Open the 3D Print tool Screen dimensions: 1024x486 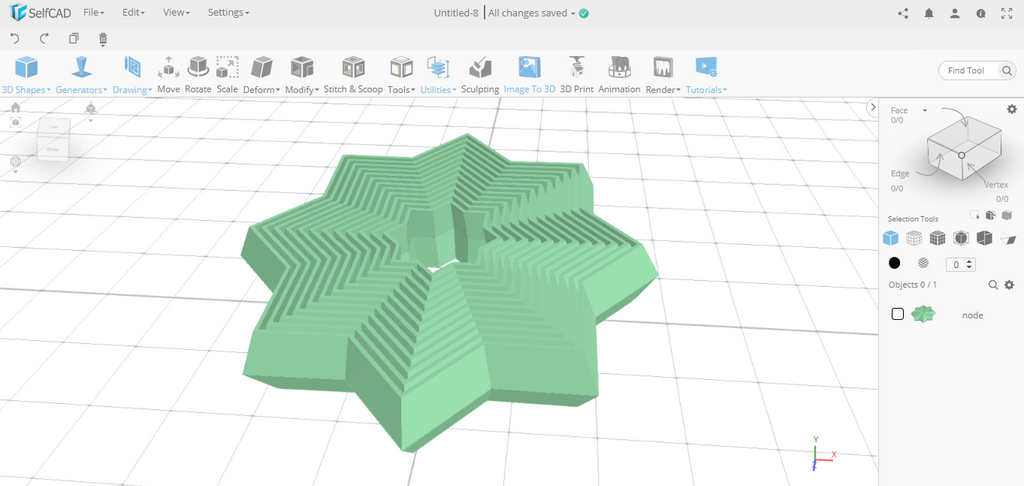tap(577, 75)
